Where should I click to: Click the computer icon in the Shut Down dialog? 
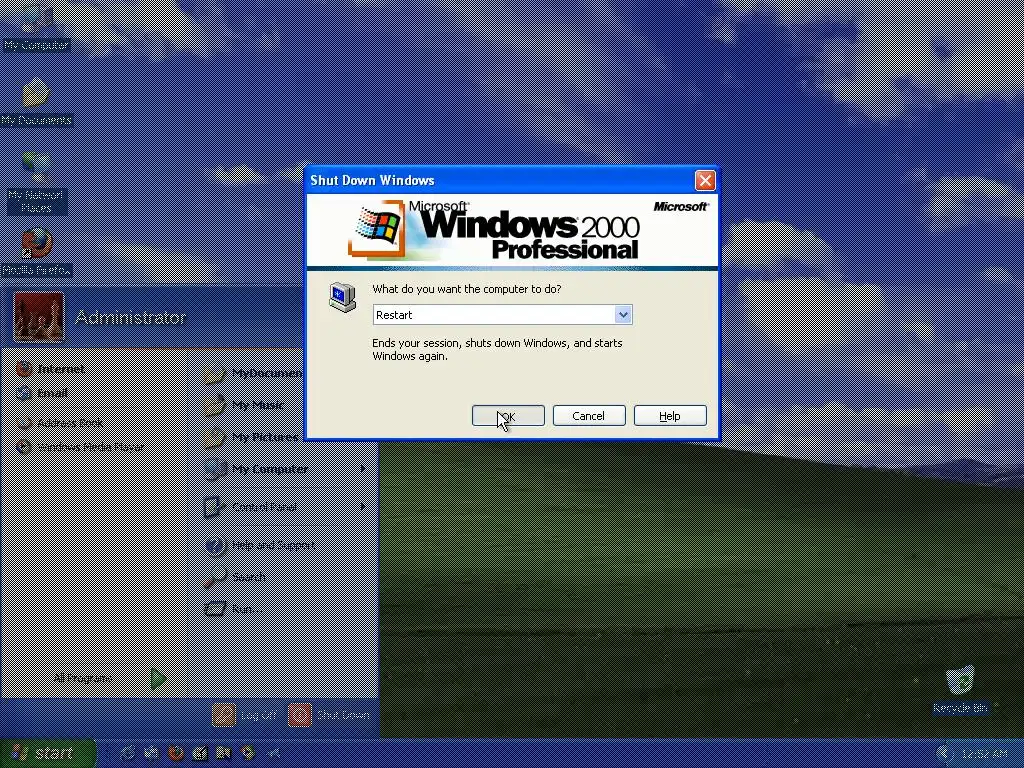click(x=342, y=297)
